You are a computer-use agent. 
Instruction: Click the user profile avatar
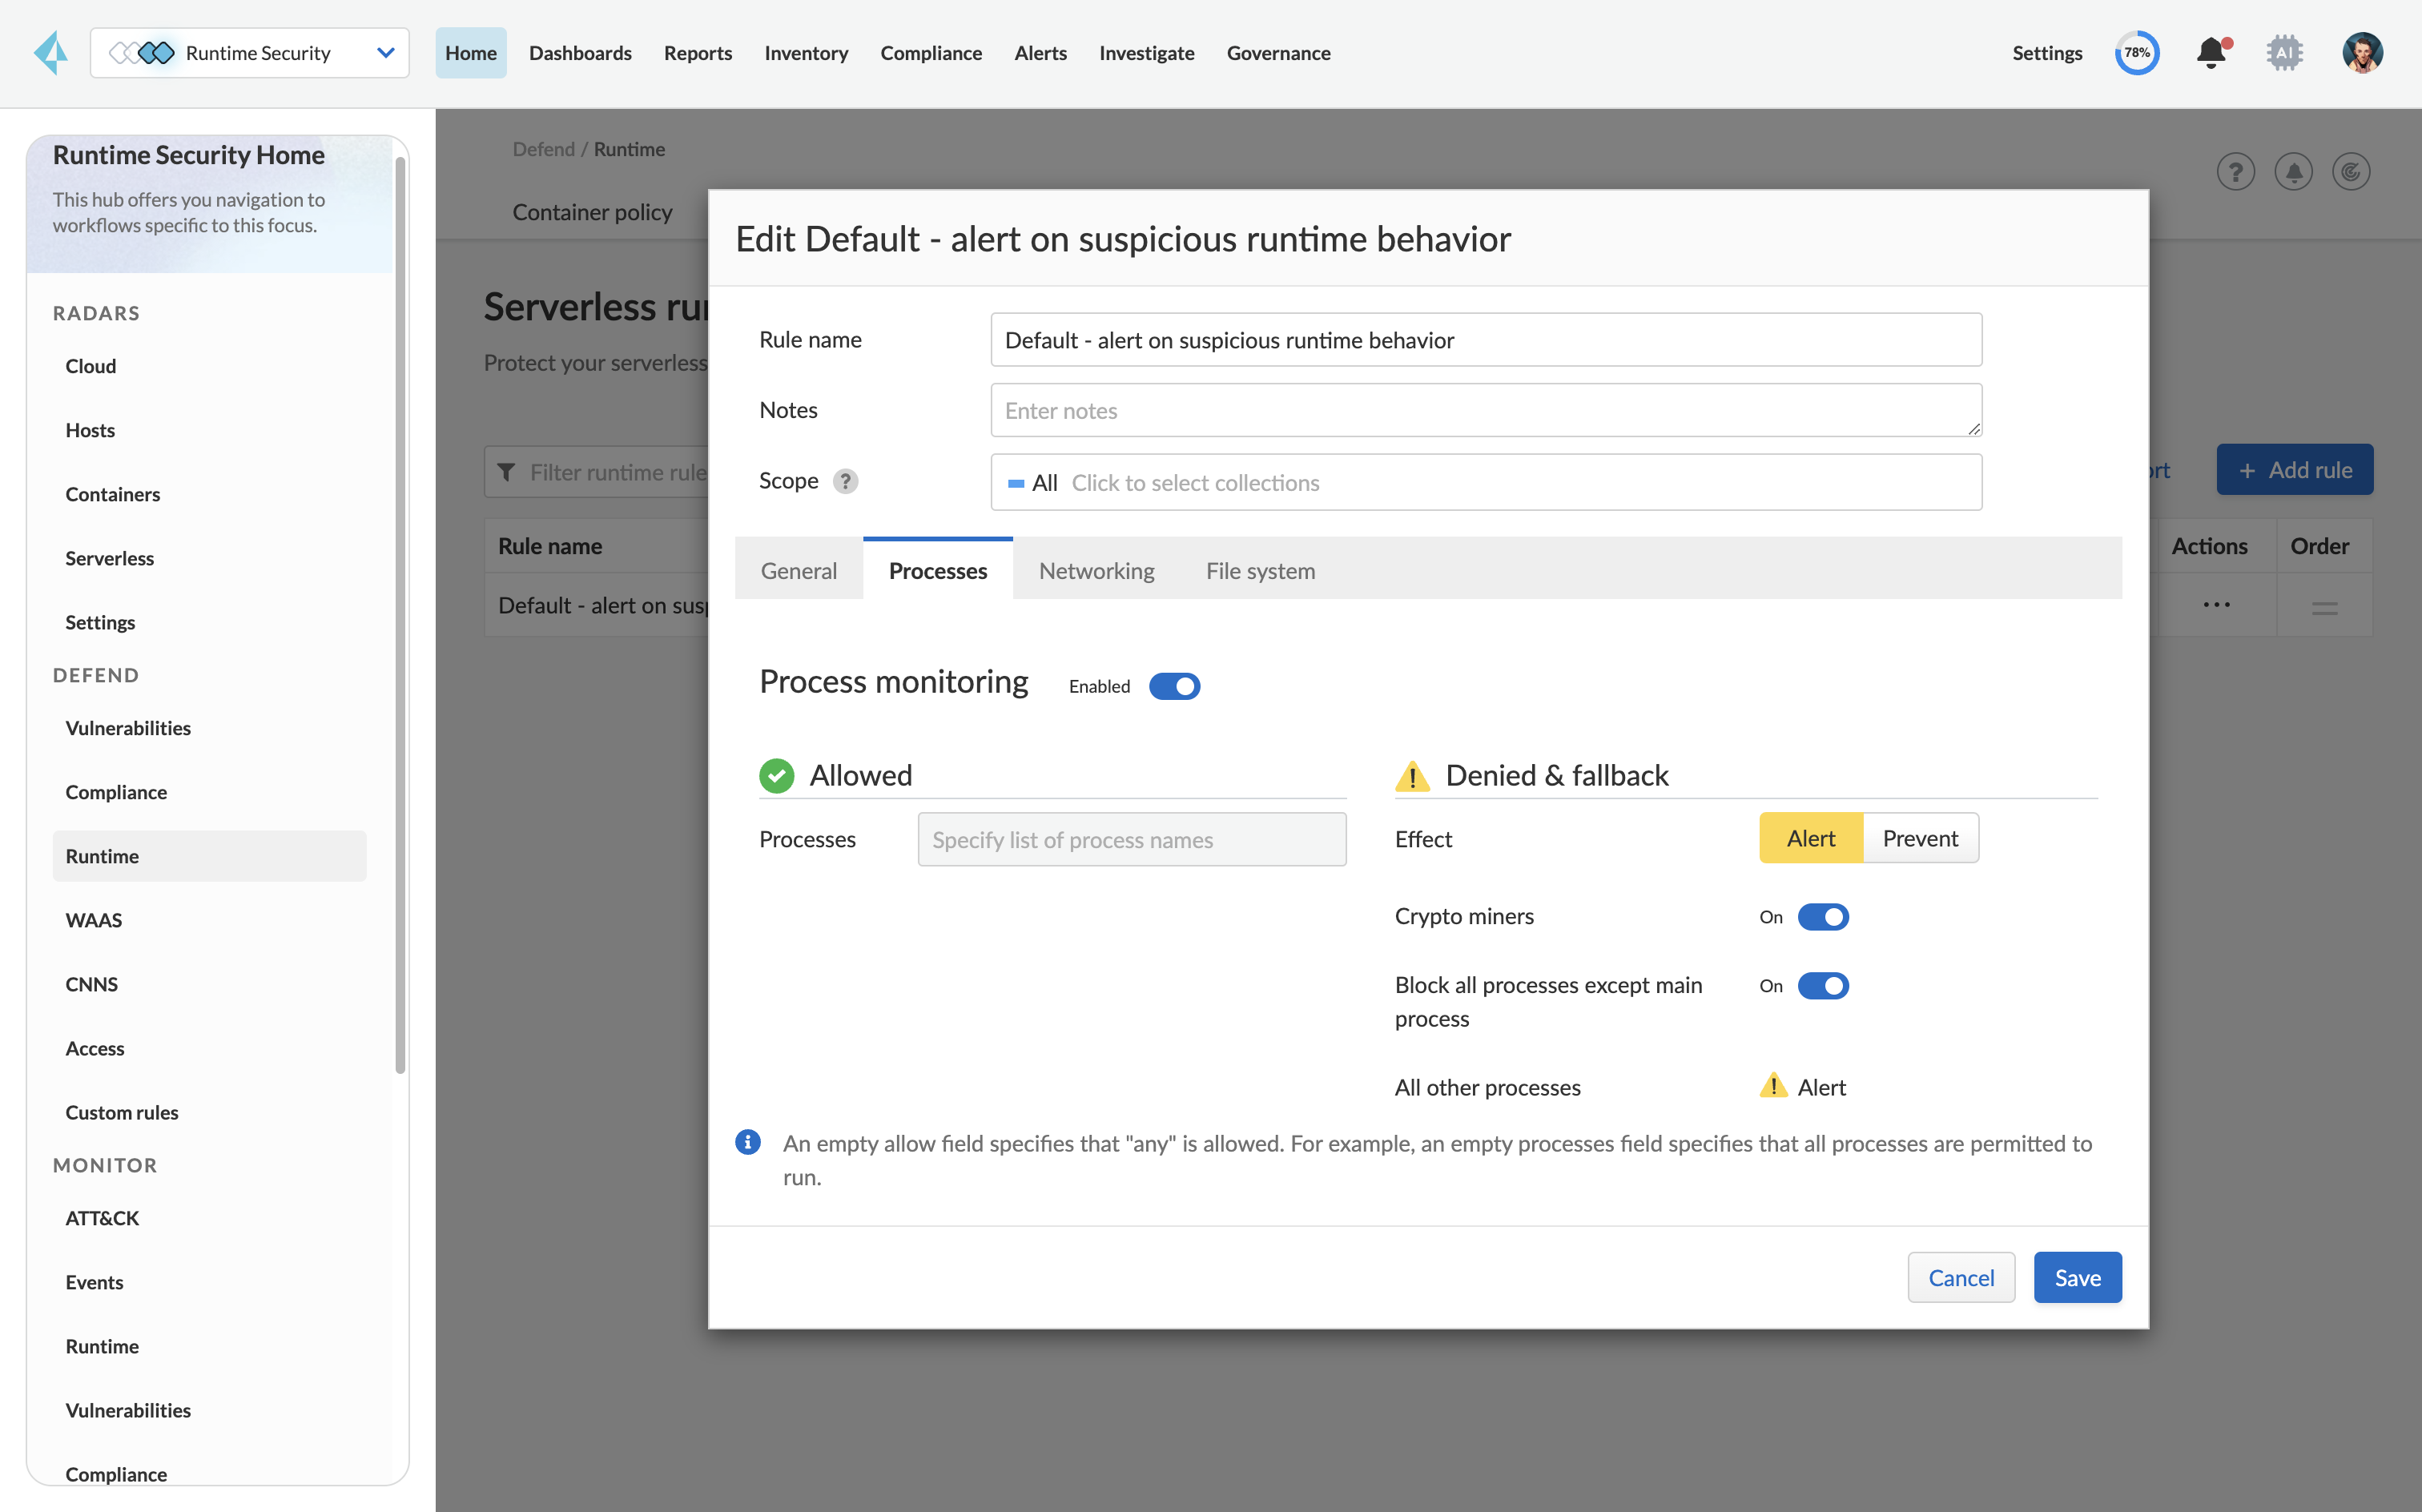[x=2361, y=53]
